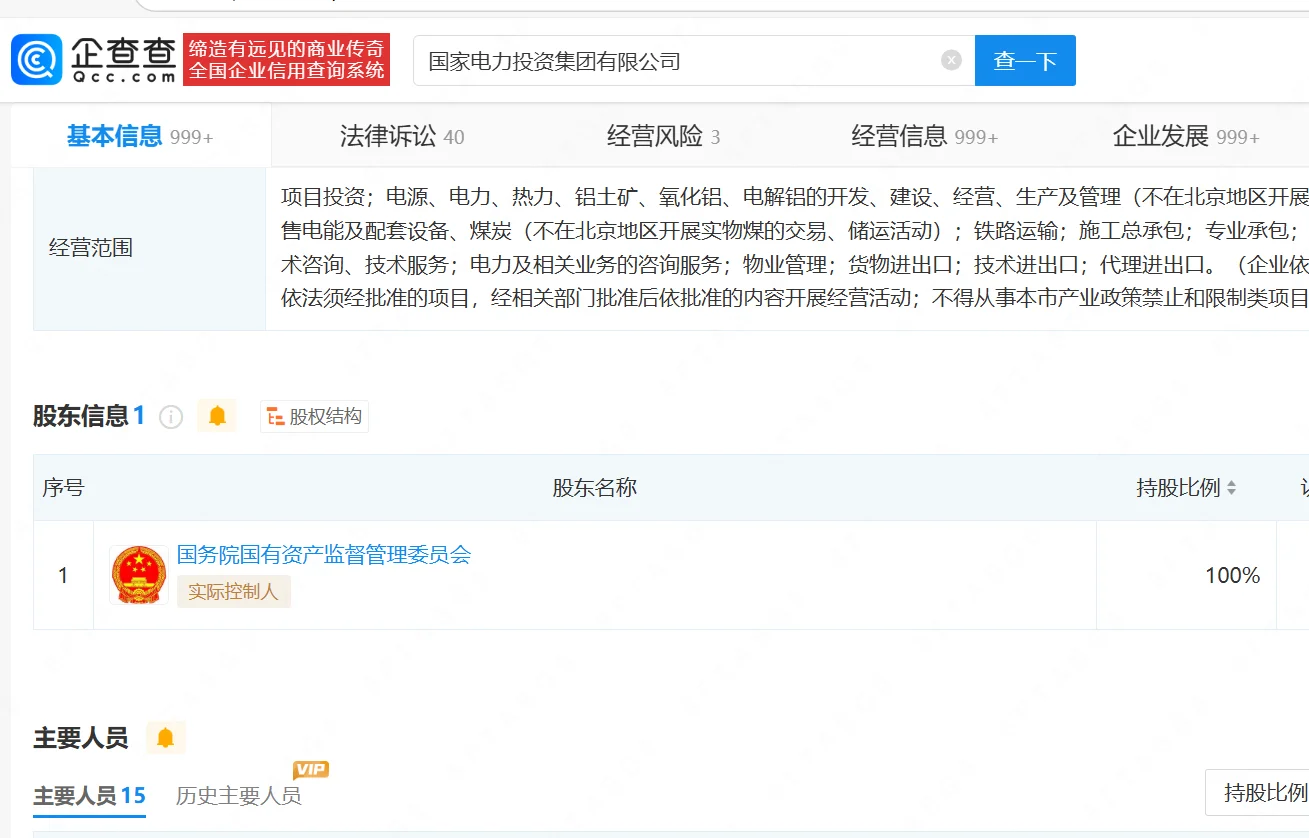Click the 股东信息 section heading

pos(80,416)
